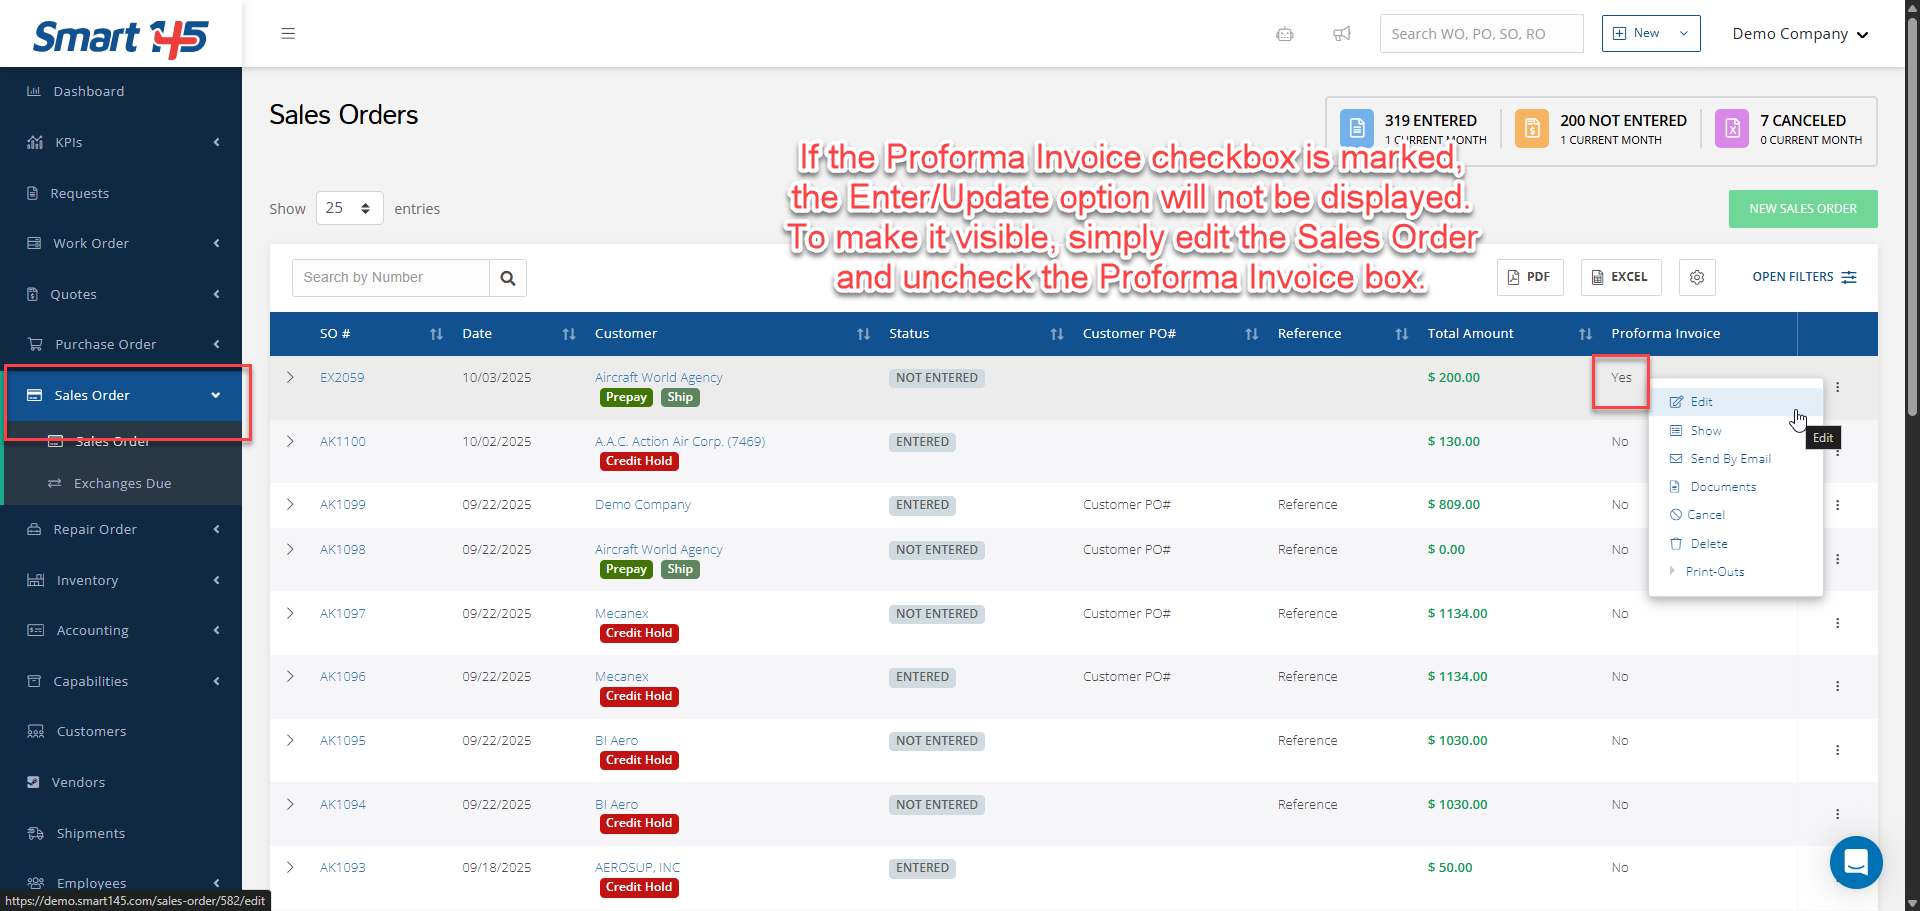
Task: Open the announcements megaphone icon
Action: (1342, 34)
